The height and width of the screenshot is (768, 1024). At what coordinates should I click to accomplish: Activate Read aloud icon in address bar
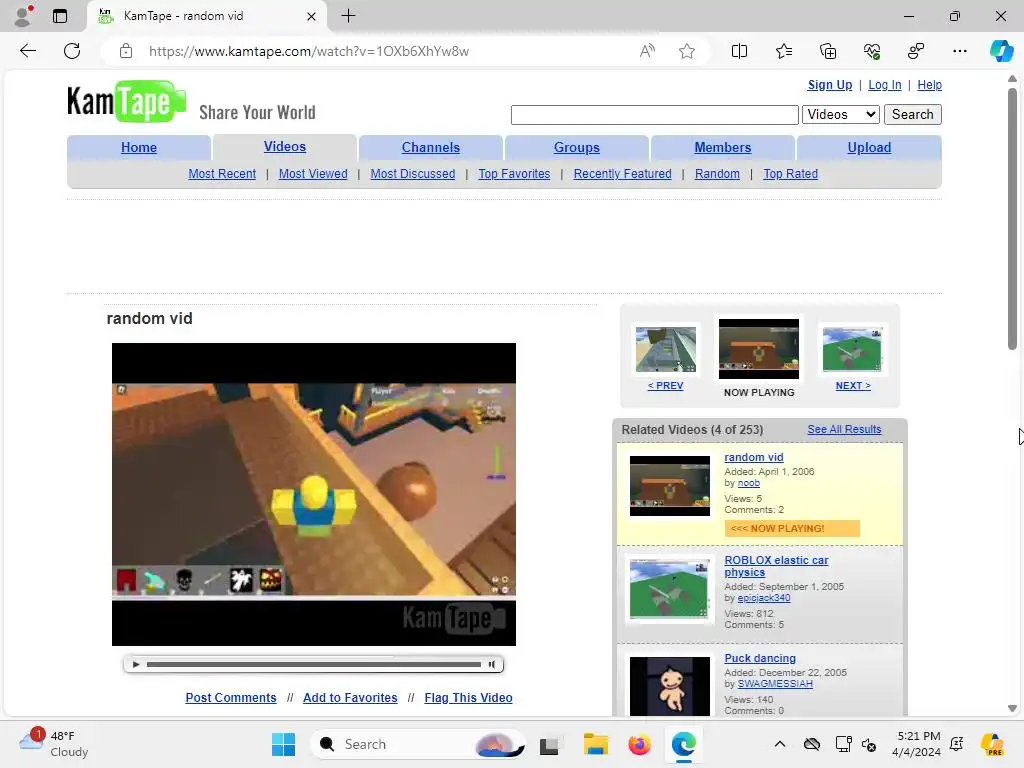coord(647,51)
